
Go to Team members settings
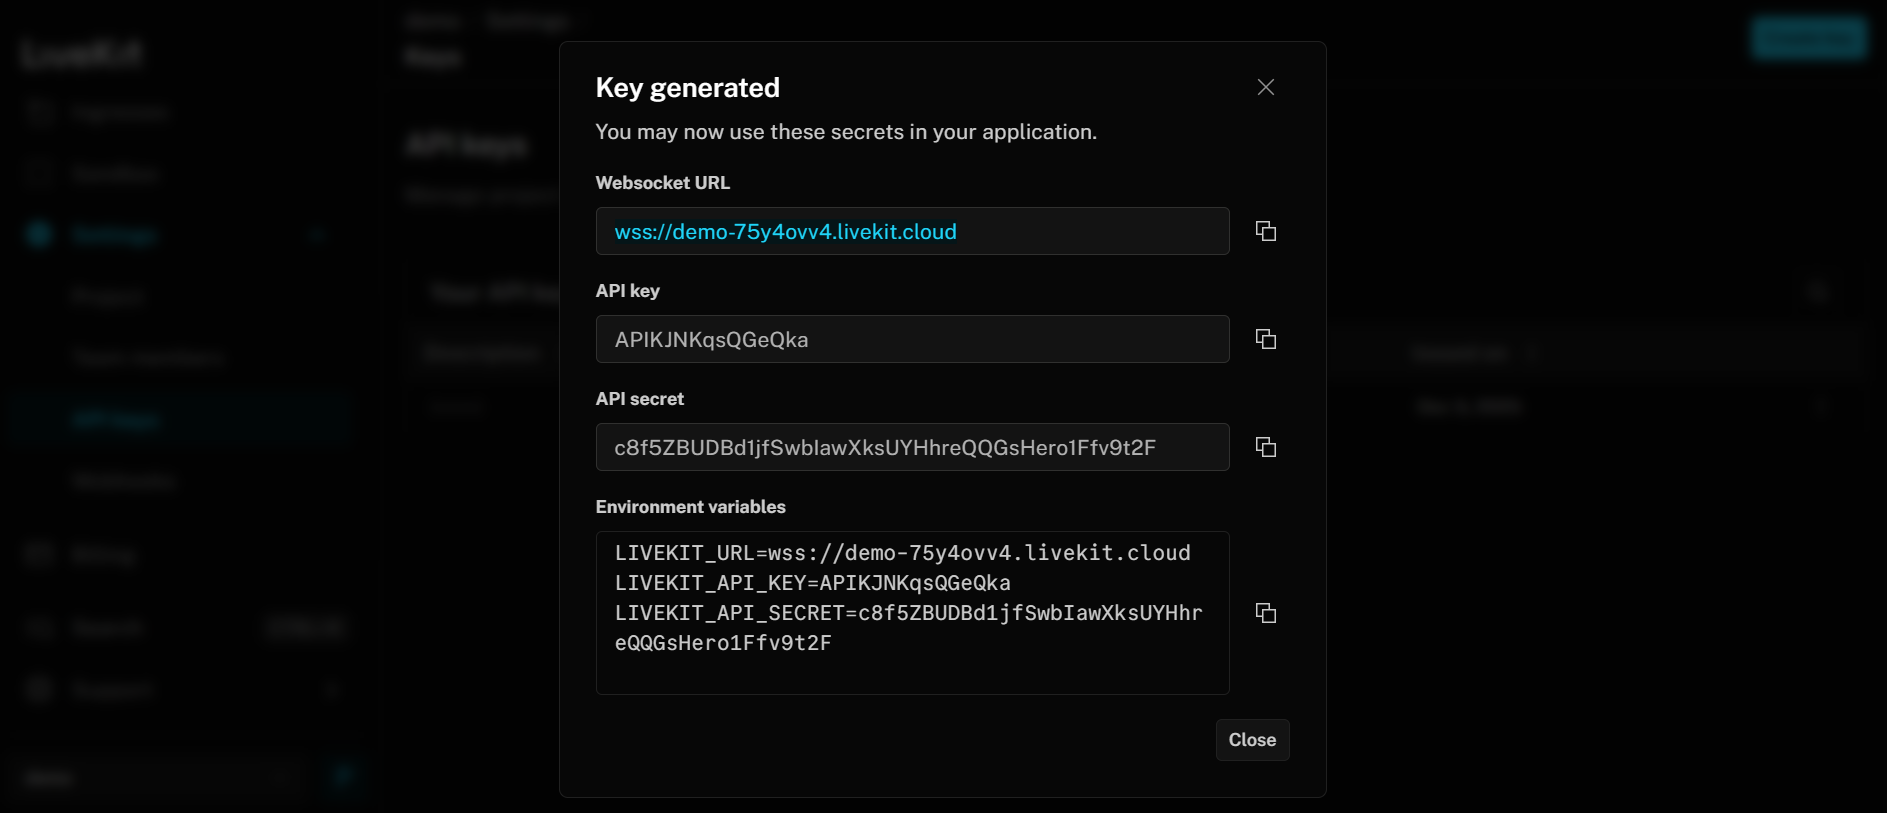coord(150,357)
